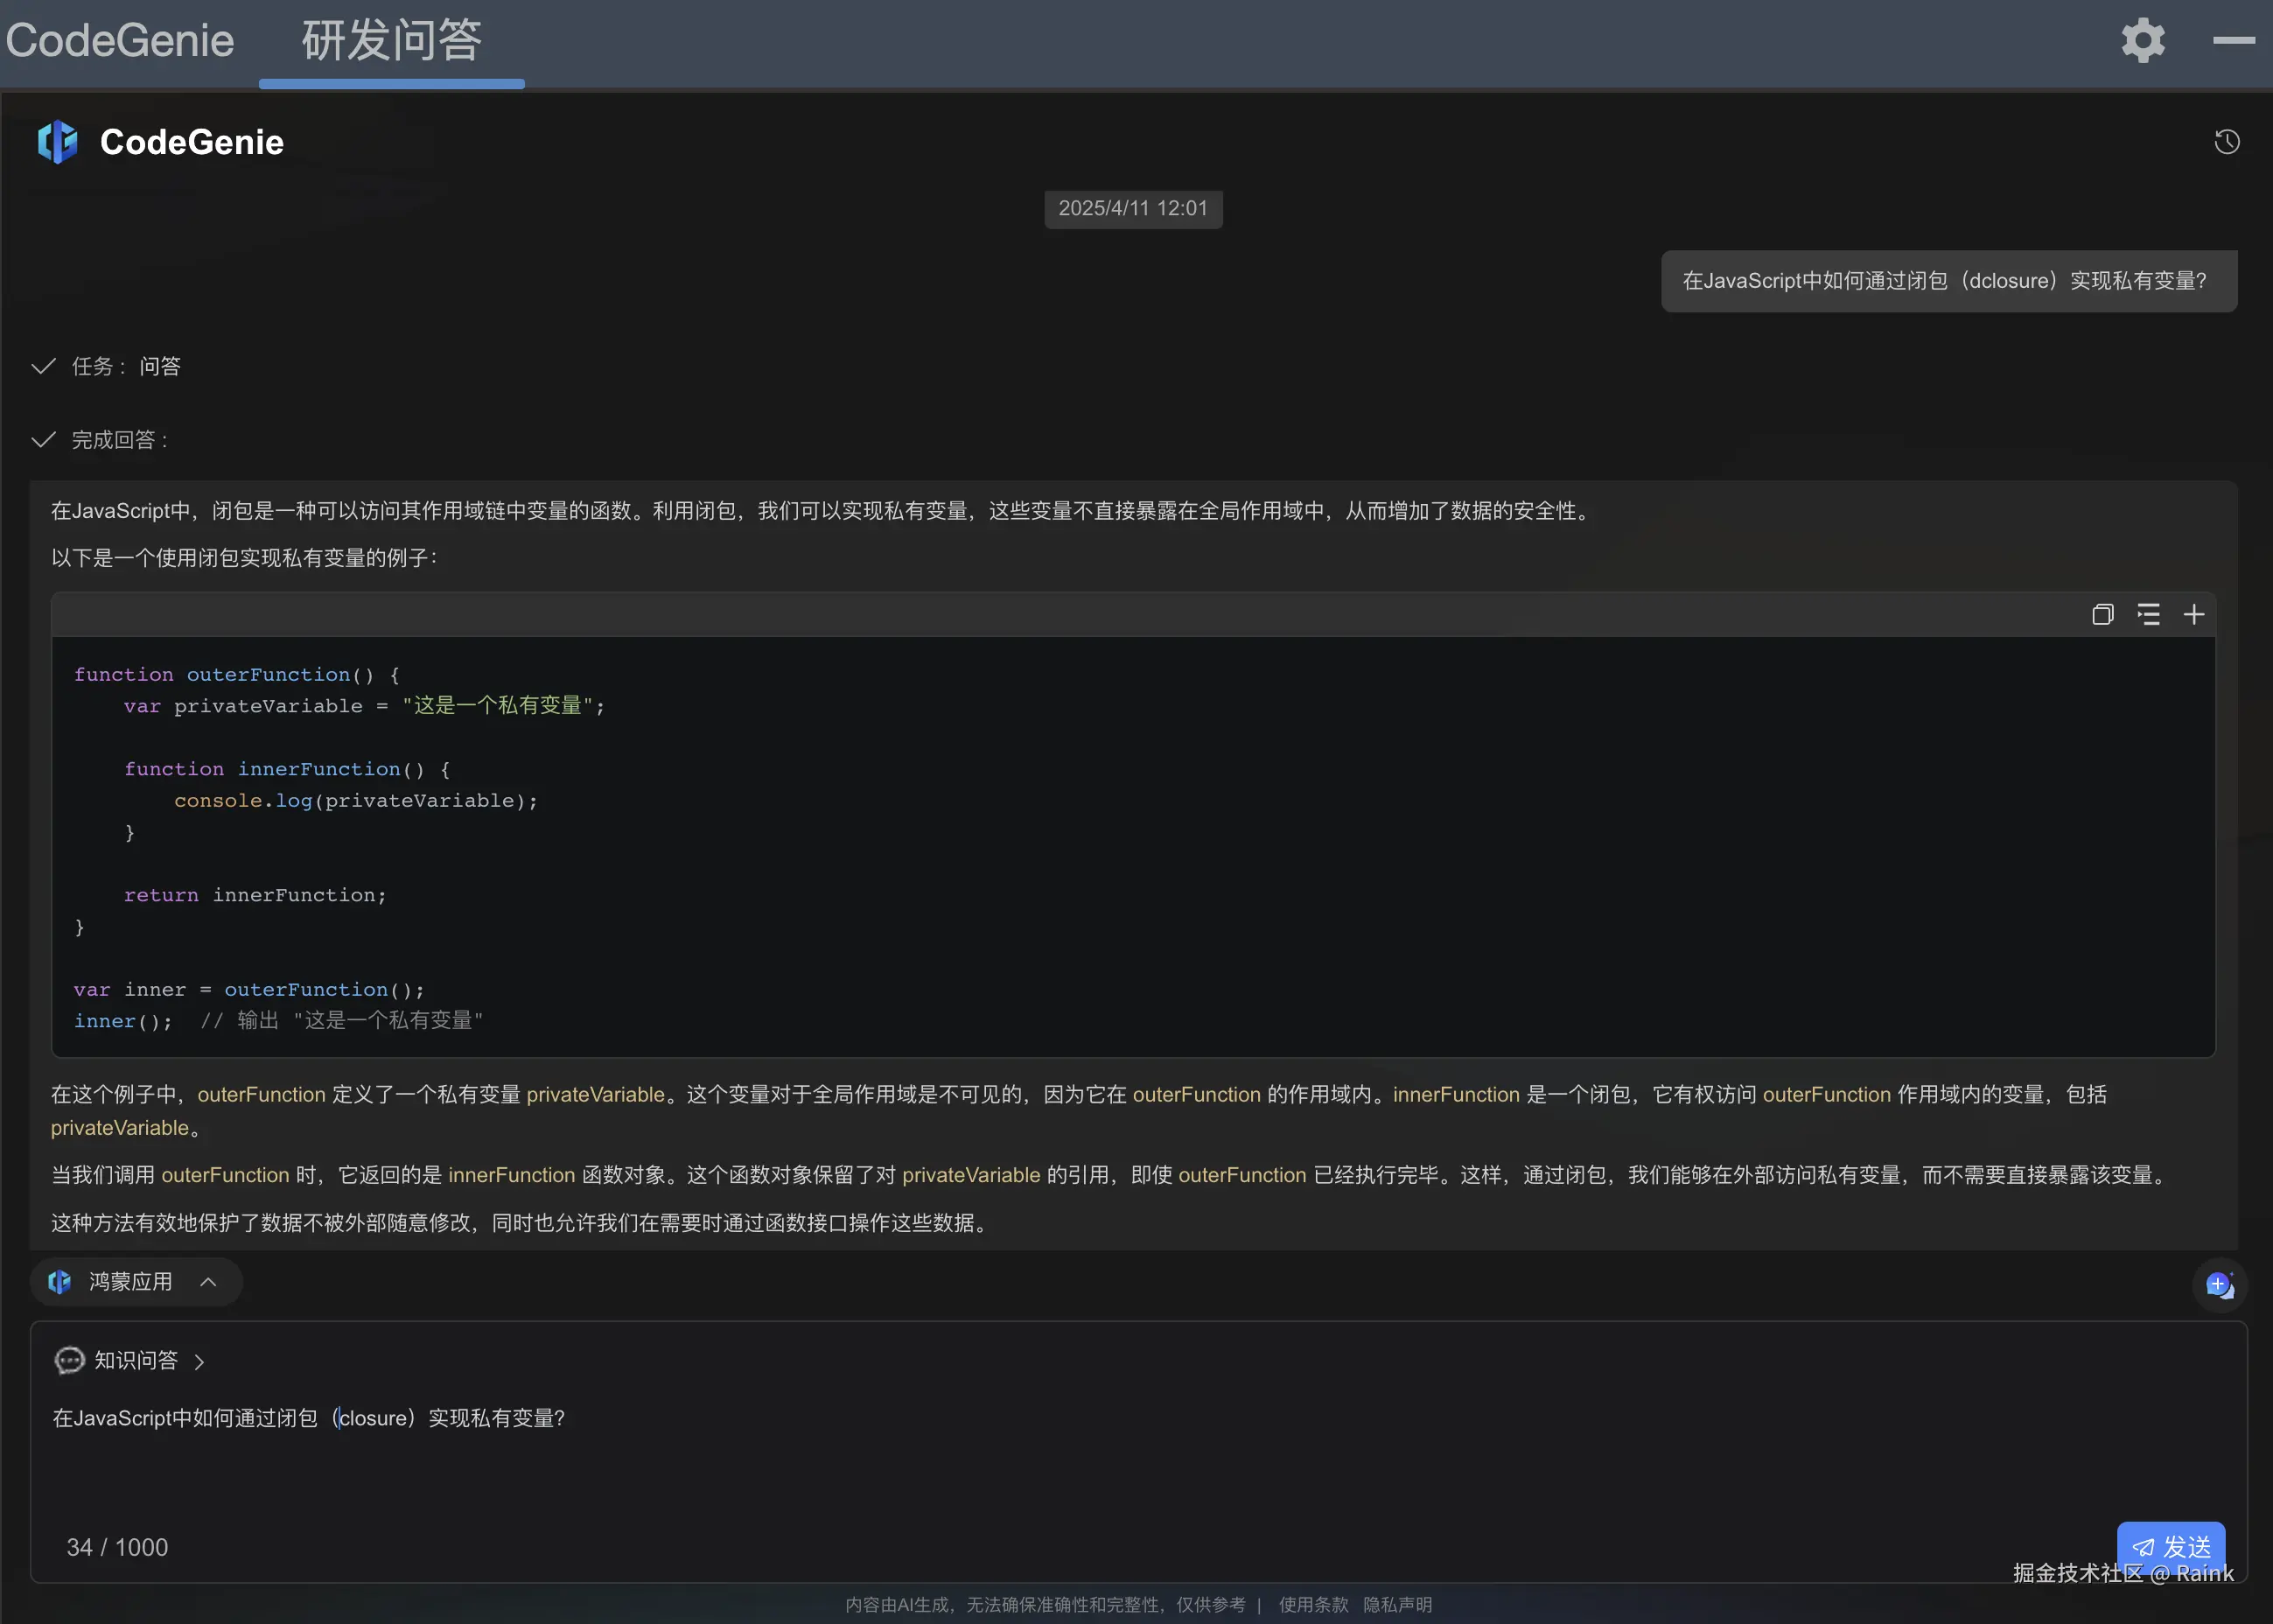The image size is (2273, 1624).
Task: Expand the 鸿蒙应用 selector chevron
Action: 208,1282
